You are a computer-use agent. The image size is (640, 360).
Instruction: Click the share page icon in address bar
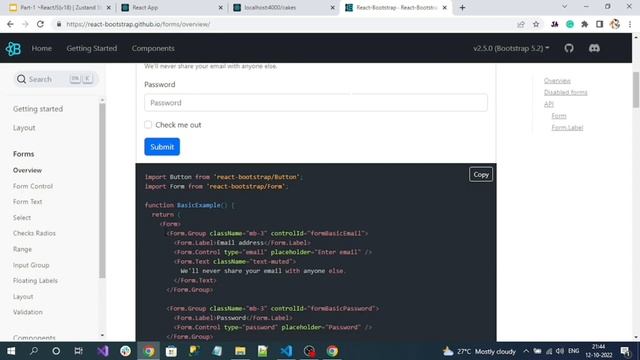pyautogui.click(x=521, y=24)
